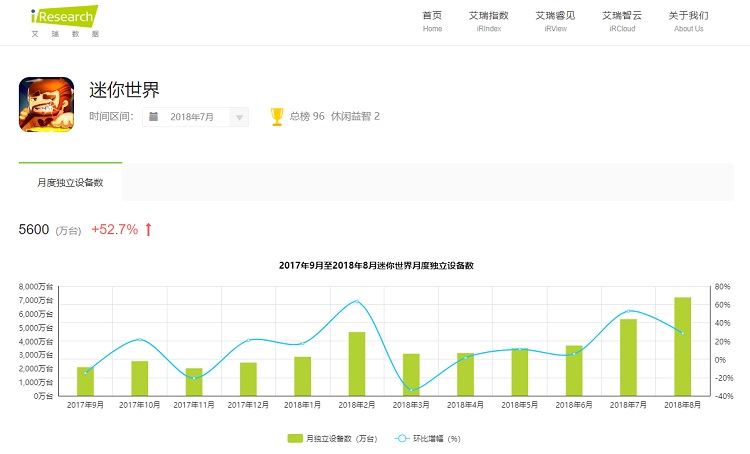Open the 艾瑞指数 iRIndex menu item
This screenshot has height=454, width=750.
488,22
